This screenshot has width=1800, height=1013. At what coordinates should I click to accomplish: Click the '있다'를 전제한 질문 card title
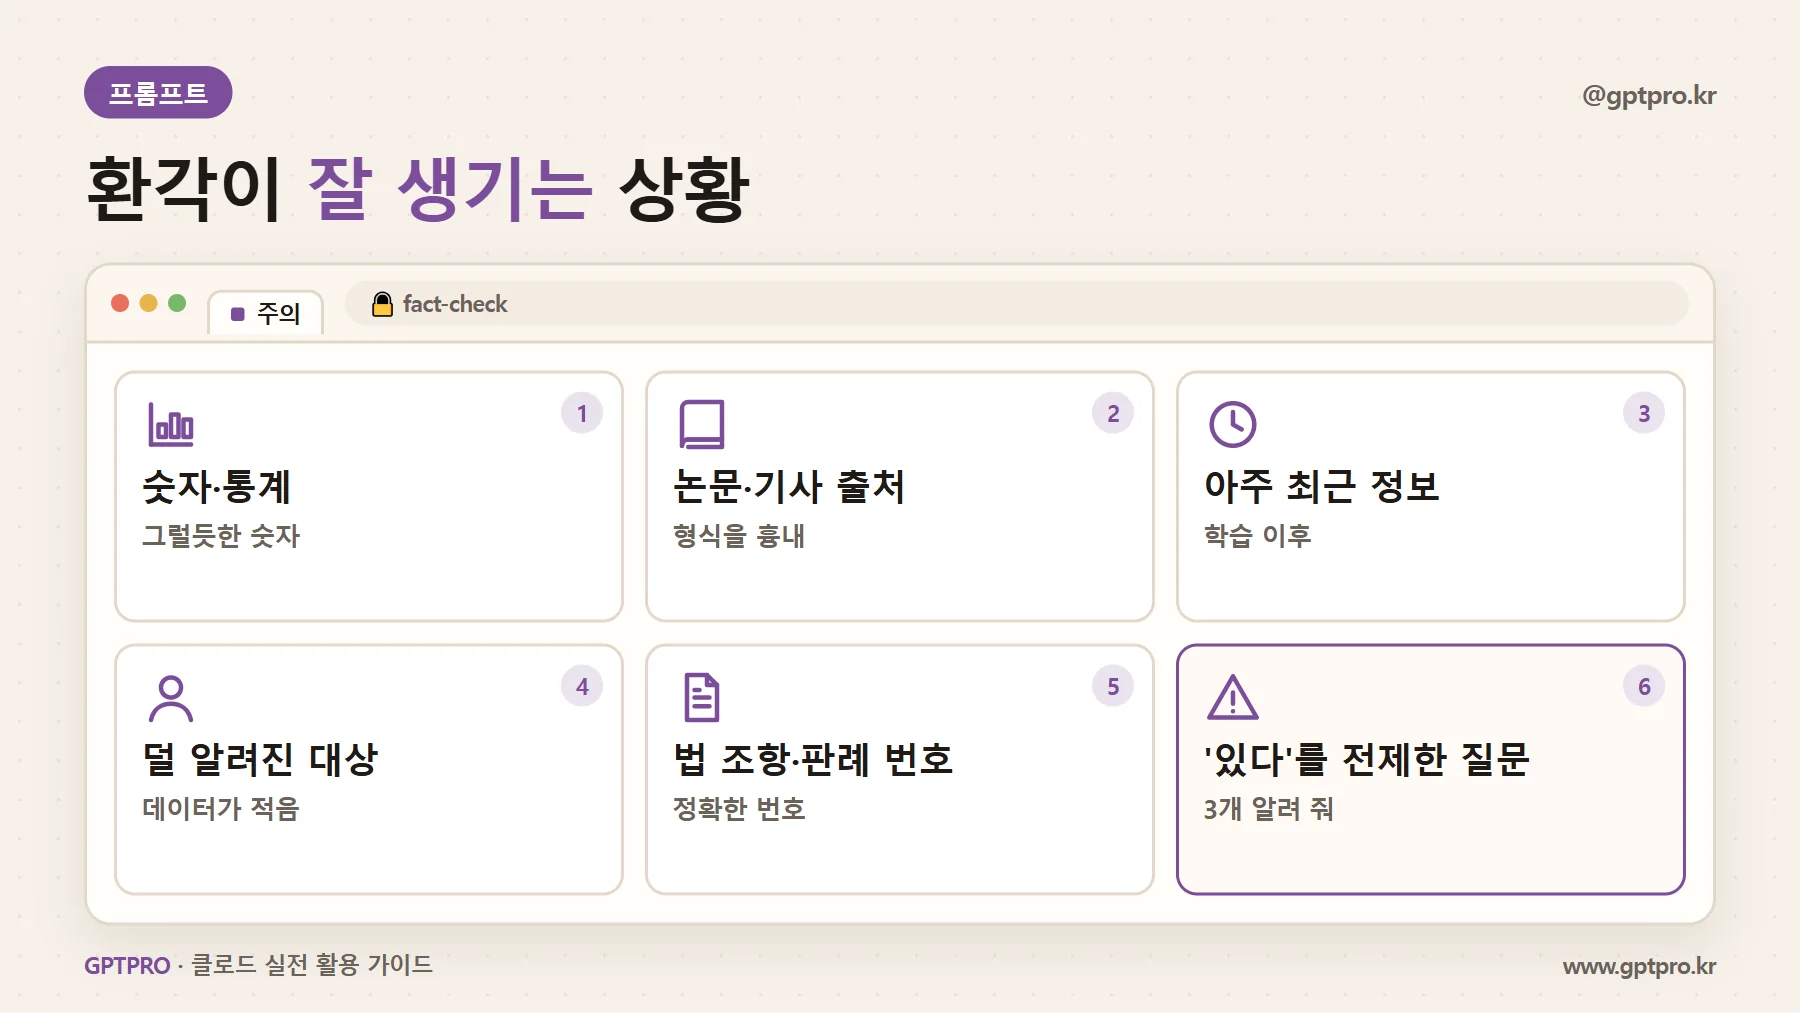pyautogui.click(x=1367, y=760)
